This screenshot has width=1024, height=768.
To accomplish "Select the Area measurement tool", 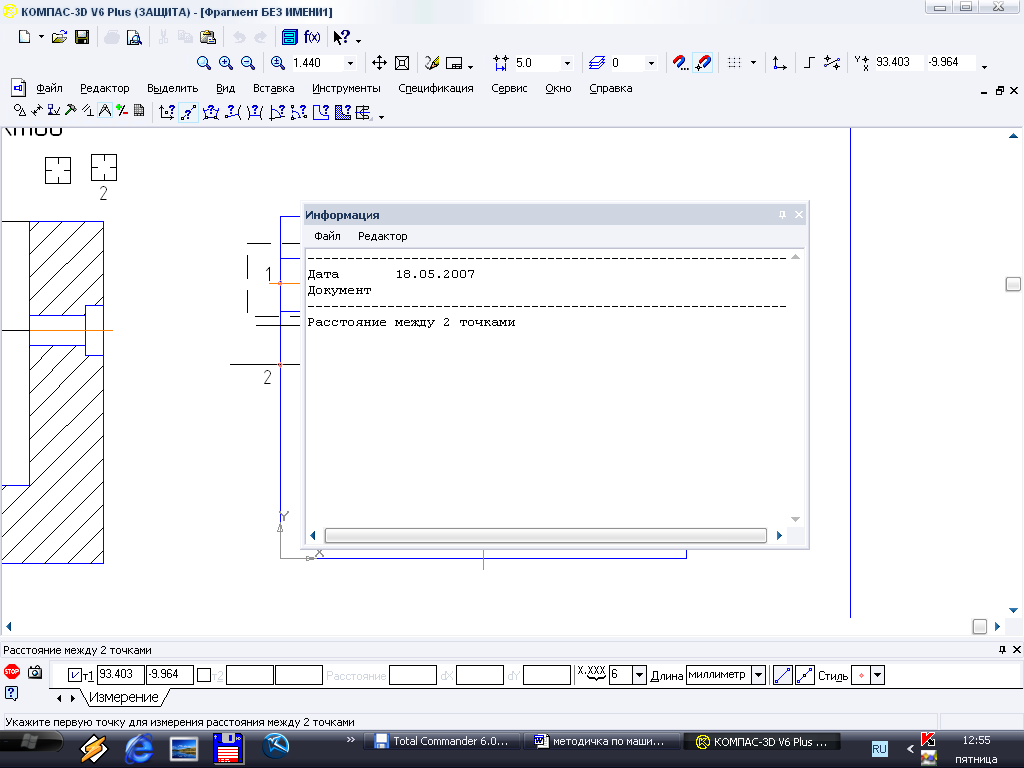I will point(321,112).
